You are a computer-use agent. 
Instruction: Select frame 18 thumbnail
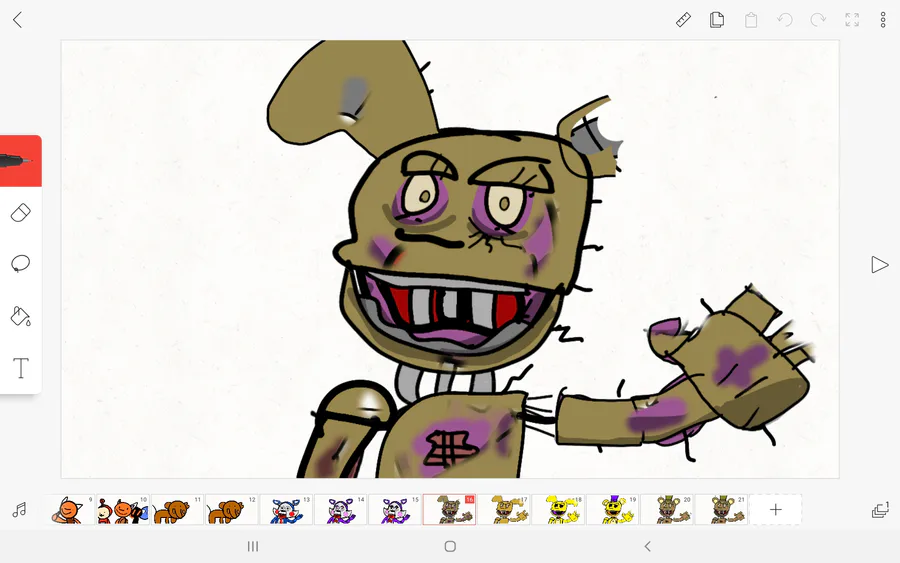pyautogui.click(x=558, y=510)
